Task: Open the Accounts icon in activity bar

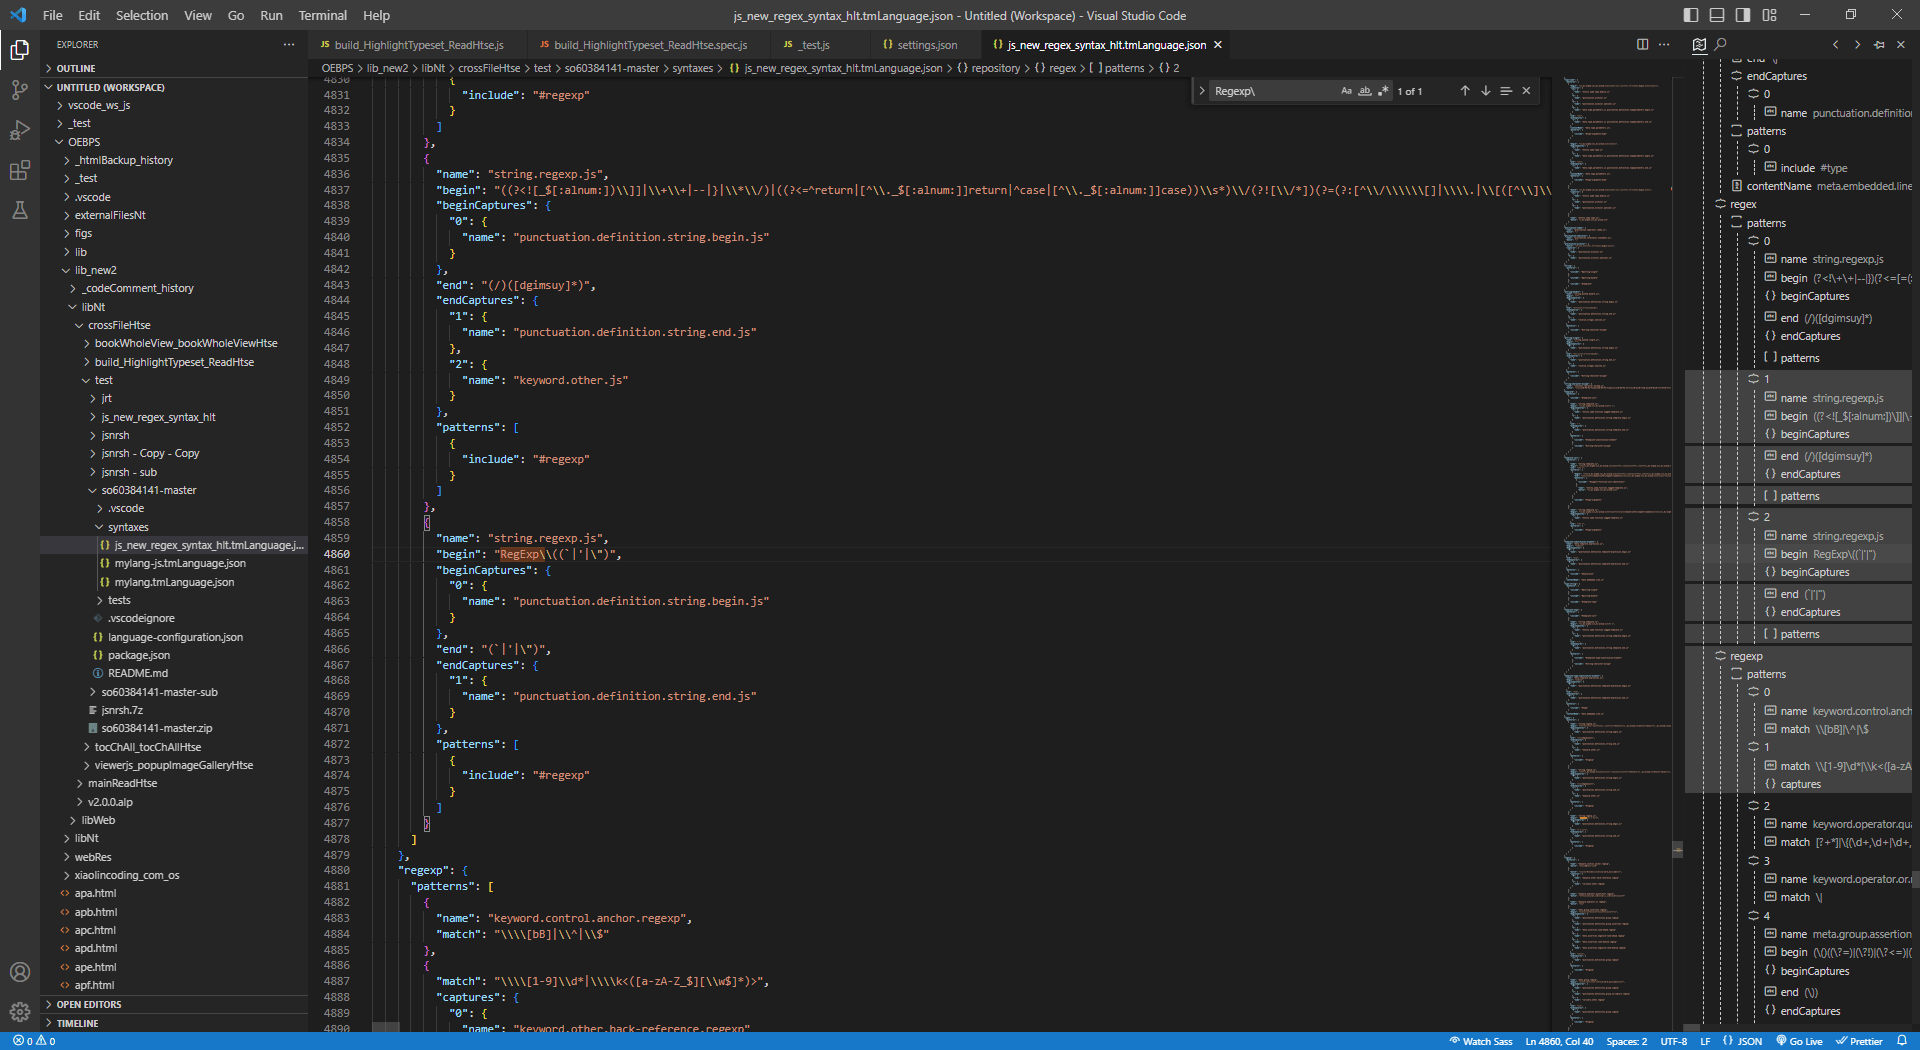Action: pos(20,972)
